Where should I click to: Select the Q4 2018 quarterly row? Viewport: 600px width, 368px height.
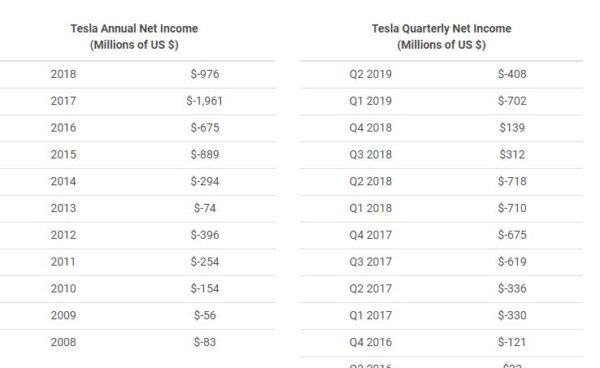442,128
